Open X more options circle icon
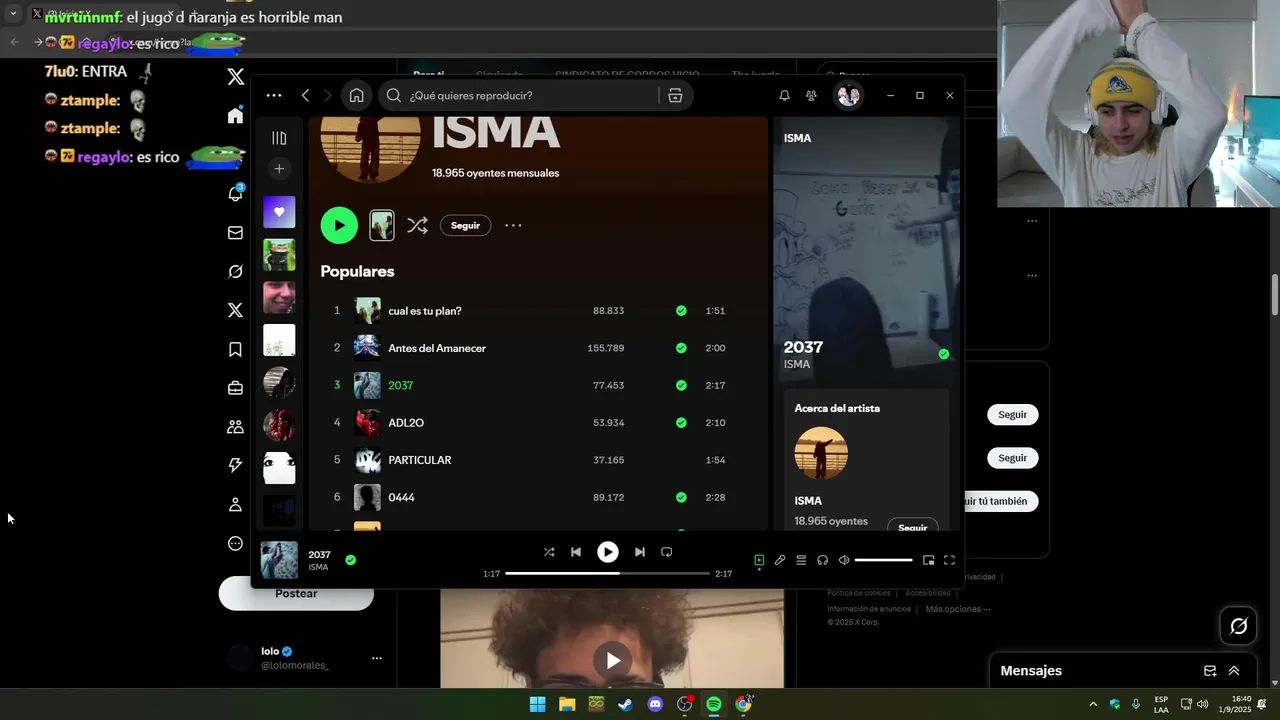 click(x=235, y=544)
